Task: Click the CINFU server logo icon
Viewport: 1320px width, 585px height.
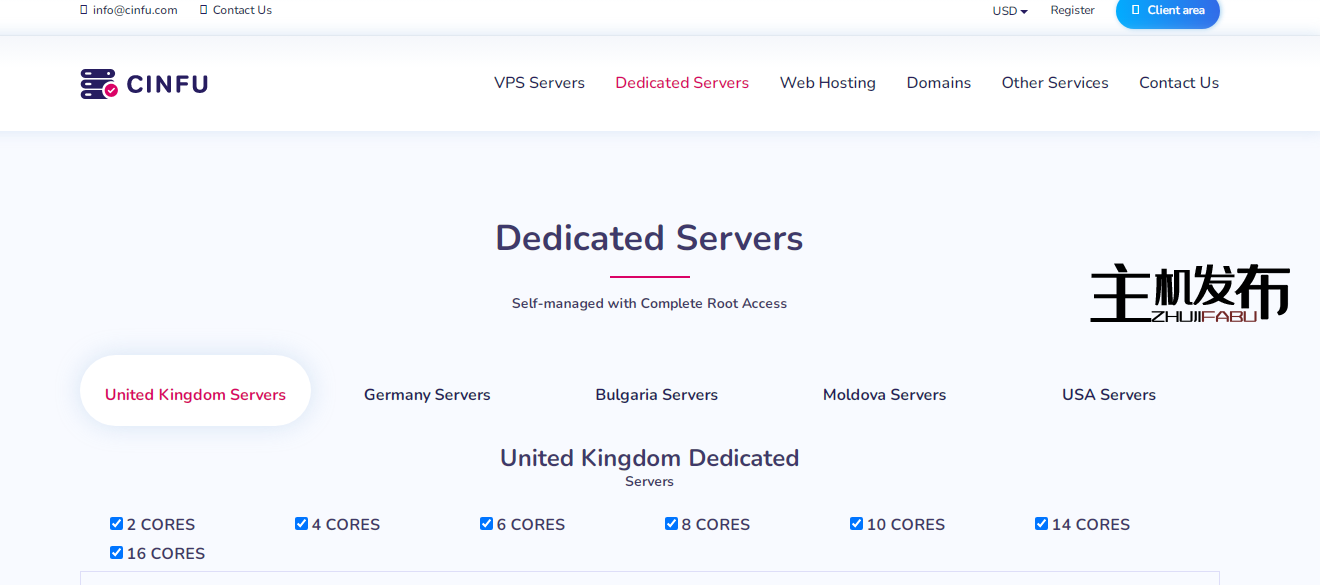Action: [x=99, y=83]
